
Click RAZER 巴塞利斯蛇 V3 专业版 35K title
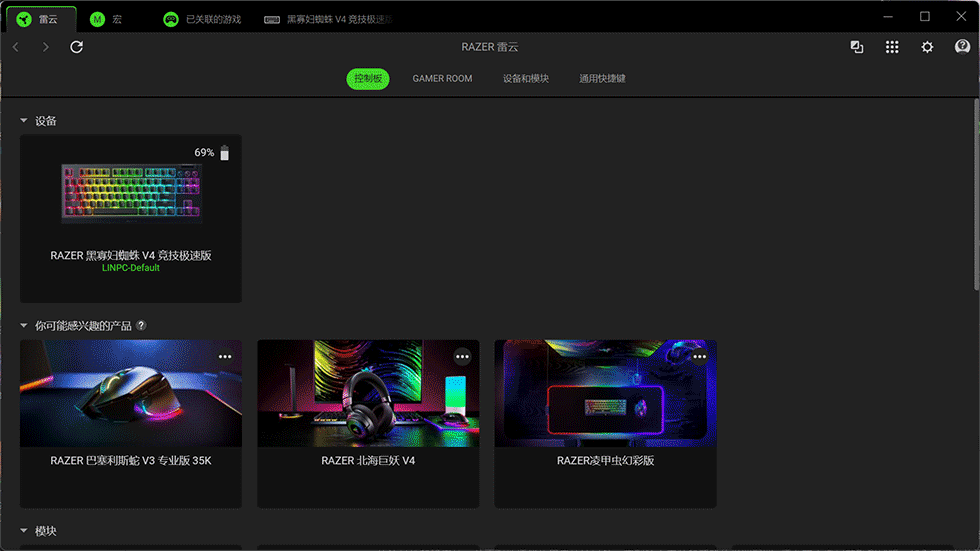[131, 460]
